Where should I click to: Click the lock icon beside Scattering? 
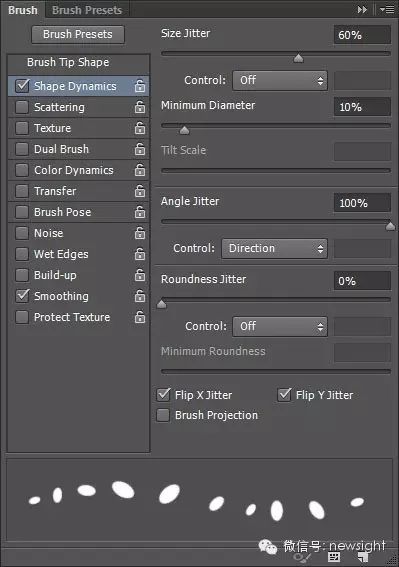click(140, 107)
